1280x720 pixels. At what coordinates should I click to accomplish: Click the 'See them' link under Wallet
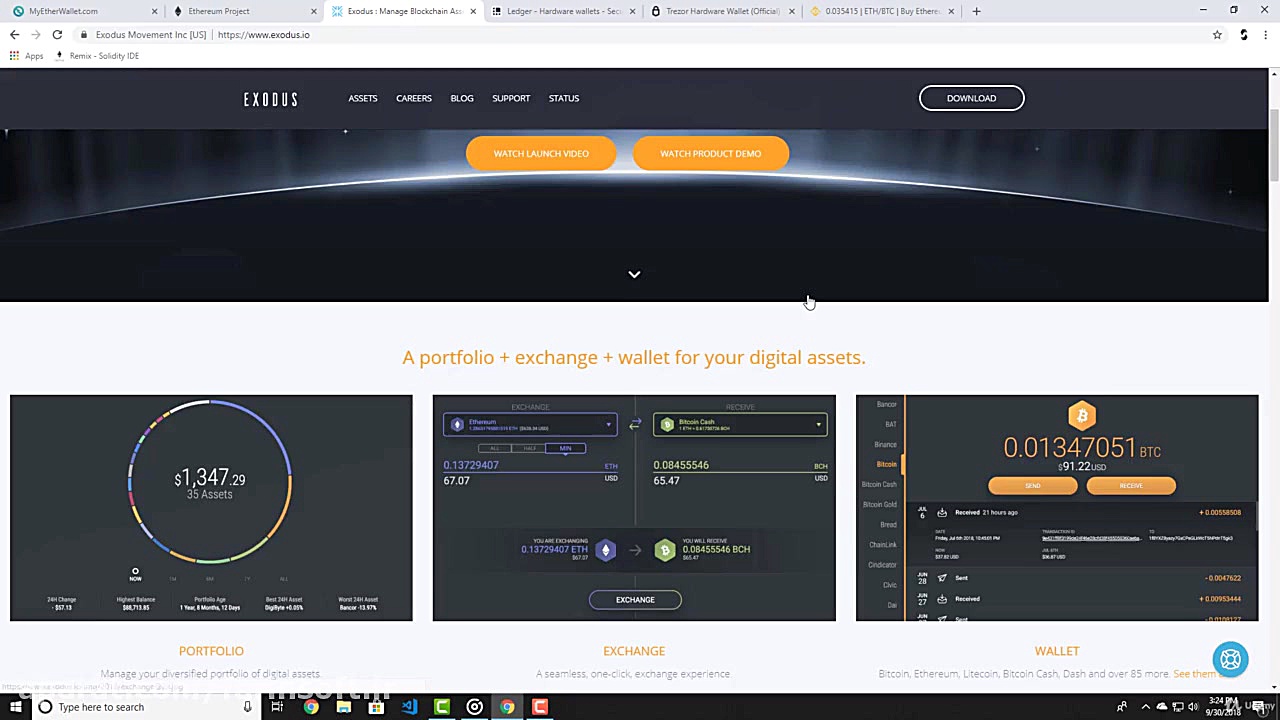coord(1195,674)
